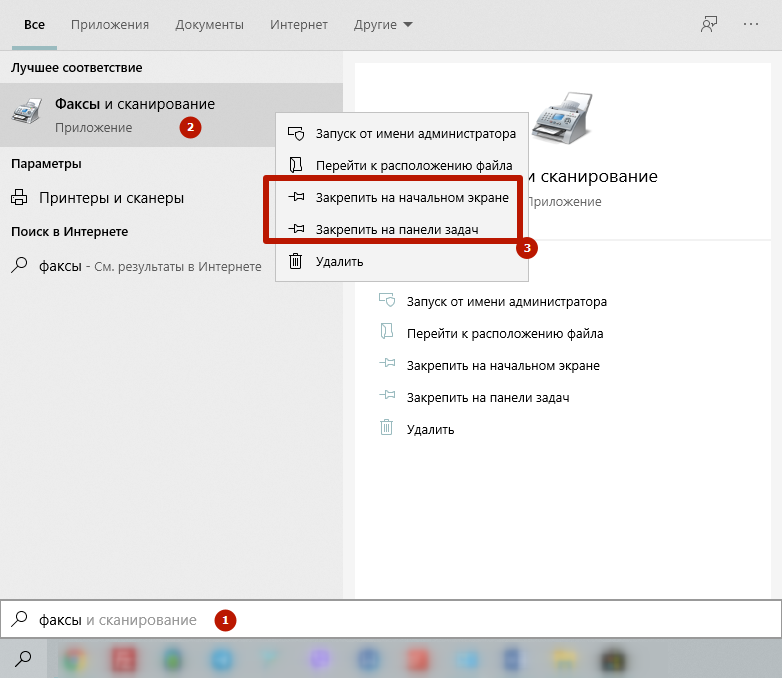The width and height of the screenshot is (782, 678).
Task: Choose Закрепить на панели задач in context menu
Action: click(x=397, y=230)
